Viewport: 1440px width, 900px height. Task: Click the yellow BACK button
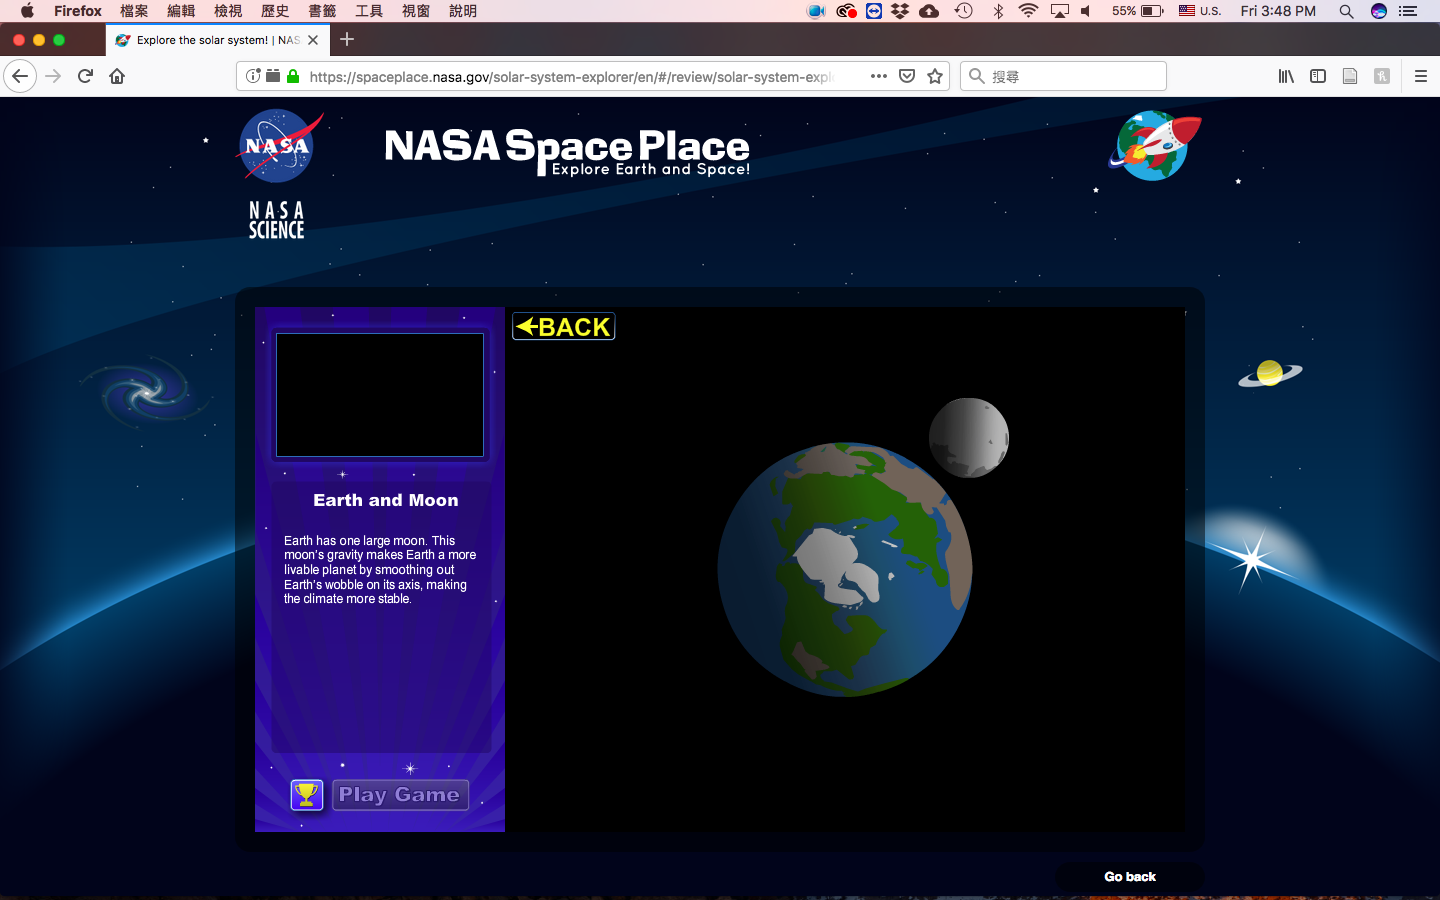coord(563,326)
